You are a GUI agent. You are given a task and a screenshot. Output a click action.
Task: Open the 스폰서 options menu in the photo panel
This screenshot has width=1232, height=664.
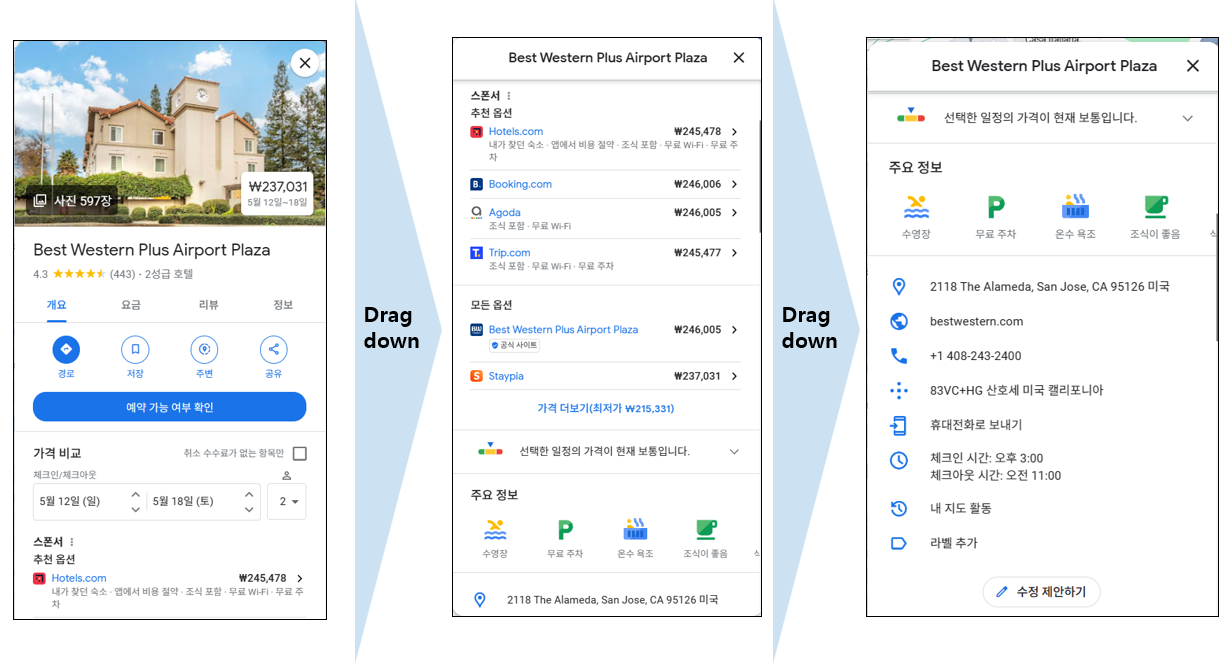click(x=71, y=542)
